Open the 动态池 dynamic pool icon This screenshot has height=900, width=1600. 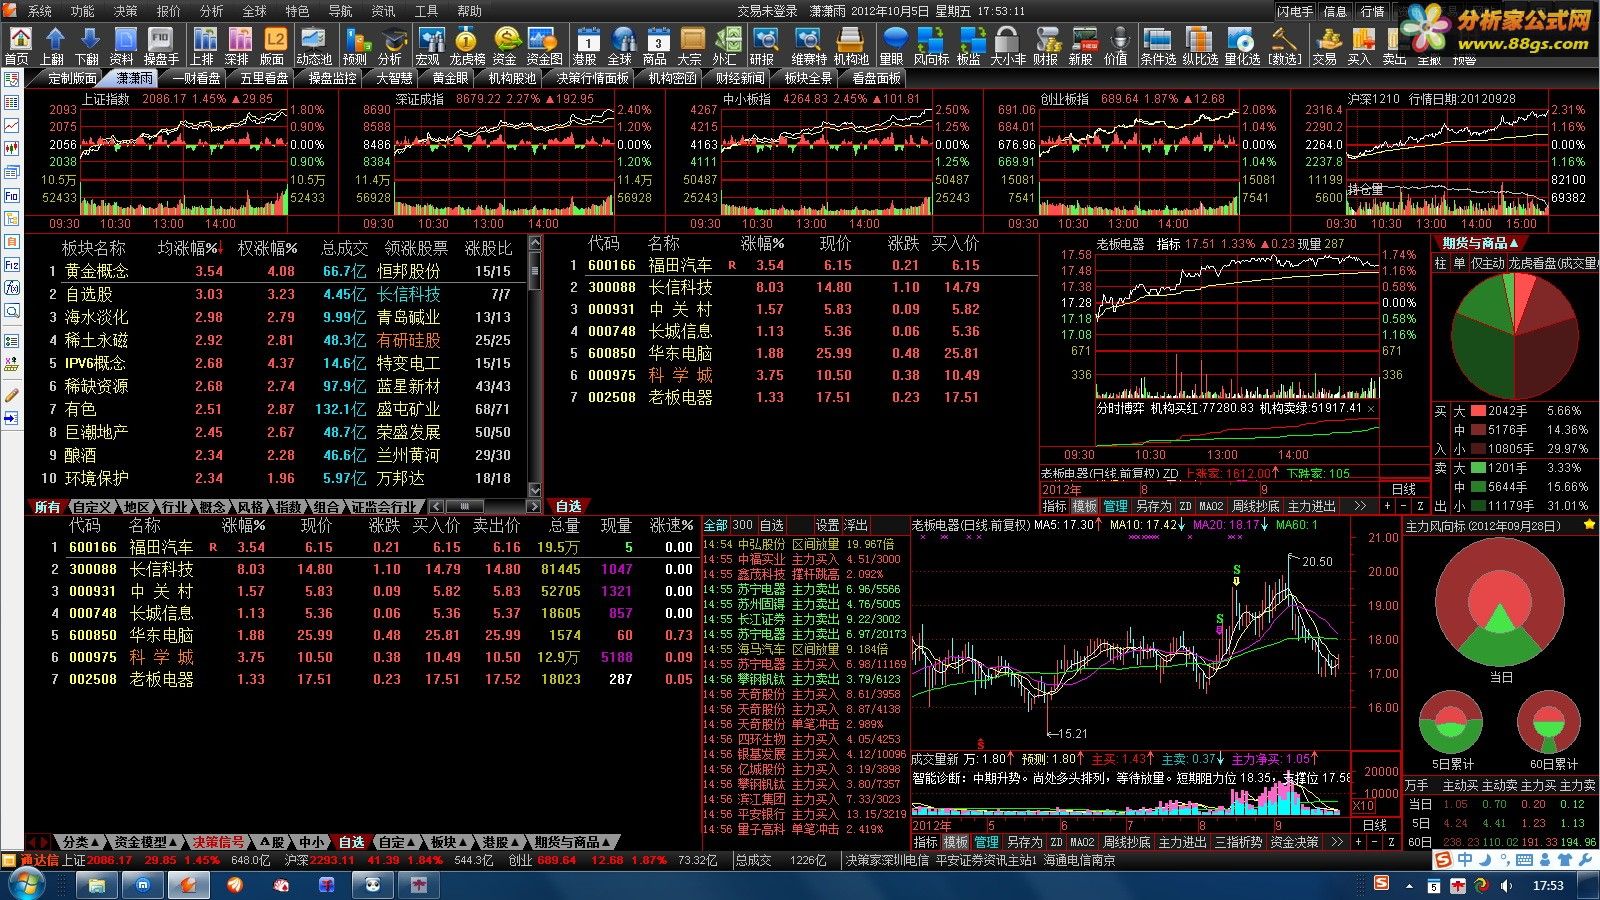tap(314, 45)
